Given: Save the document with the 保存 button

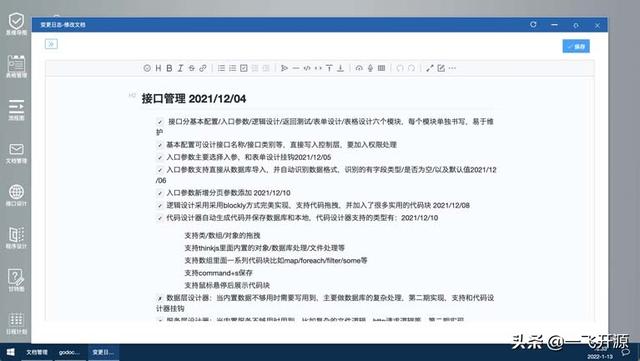Looking at the screenshot, I should pyautogui.click(x=576, y=47).
